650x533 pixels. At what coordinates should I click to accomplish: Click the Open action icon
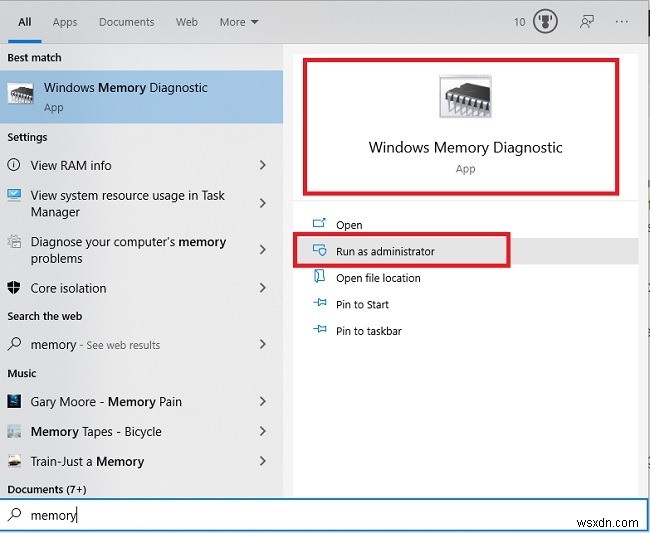click(x=319, y=223)
